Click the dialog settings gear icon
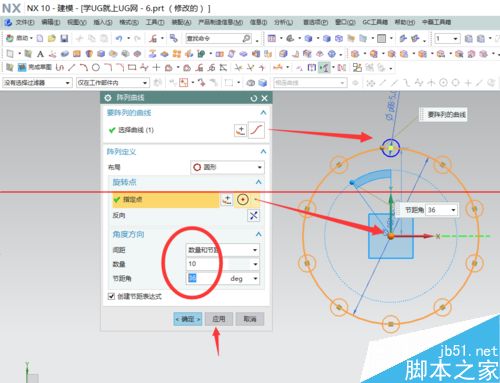500x383 pixels. 108,98
